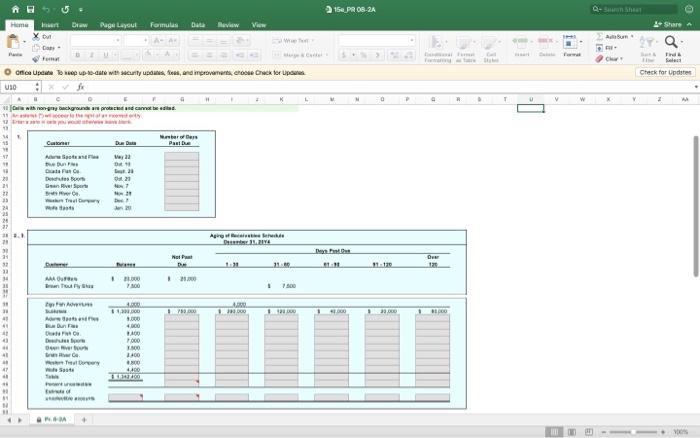
Task: Redo the last action
Action: click(65, 9)
